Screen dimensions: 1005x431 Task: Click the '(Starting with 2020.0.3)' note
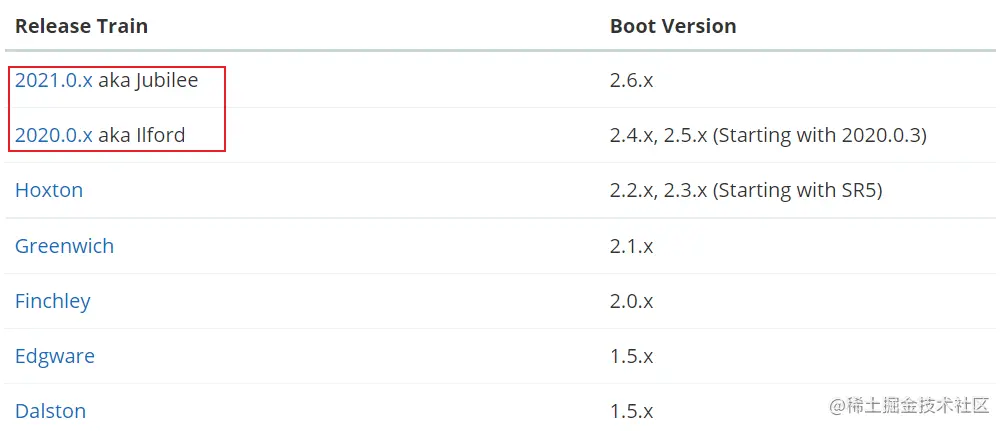pyautogui.click(x=820, y=136)
